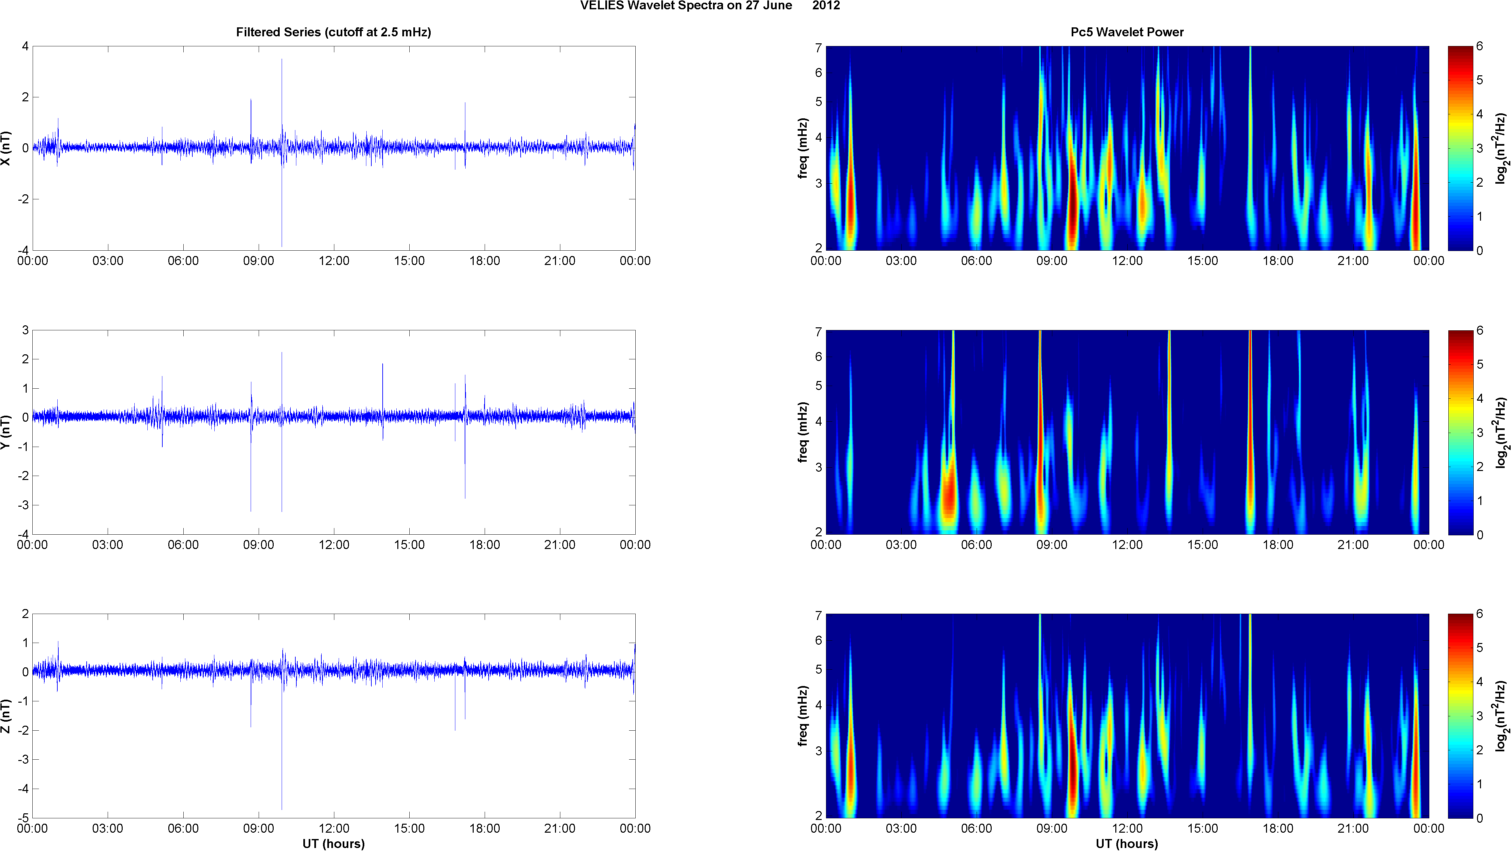
Task: Click "UT (hours)" label under the Z series plot
Action: [x=334, y=844]
